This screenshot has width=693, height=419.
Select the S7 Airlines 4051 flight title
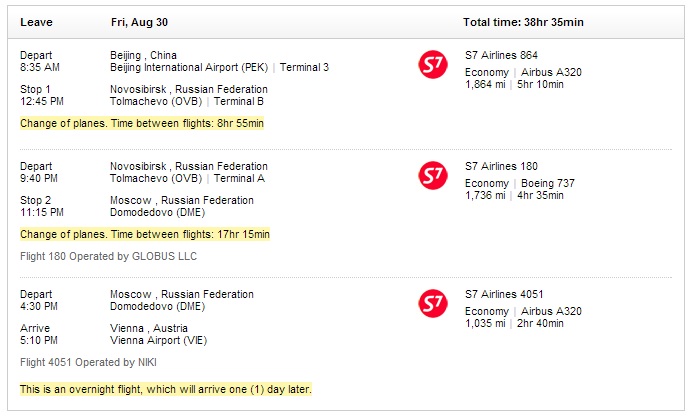point(504,294)
